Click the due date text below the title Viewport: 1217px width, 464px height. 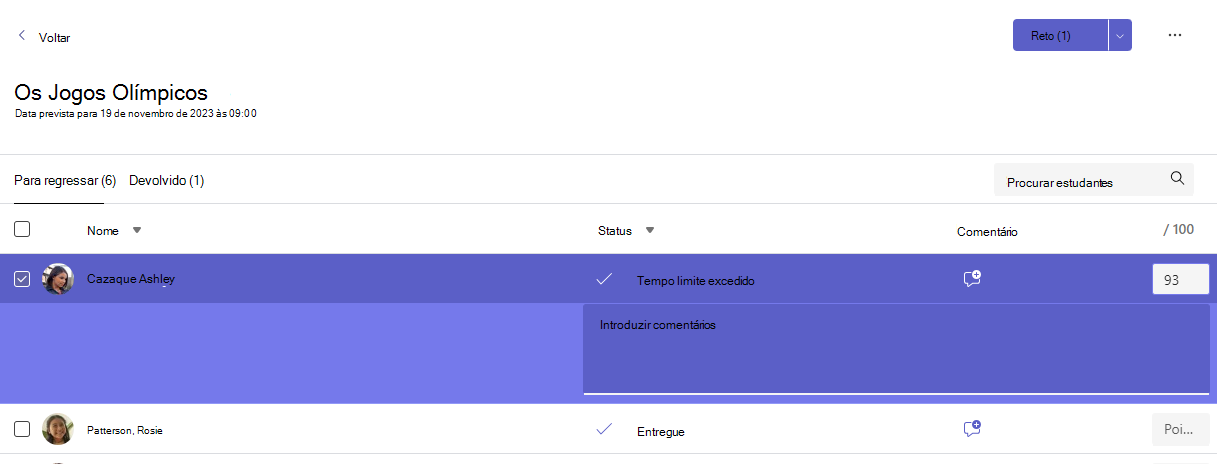click(135, 114)
